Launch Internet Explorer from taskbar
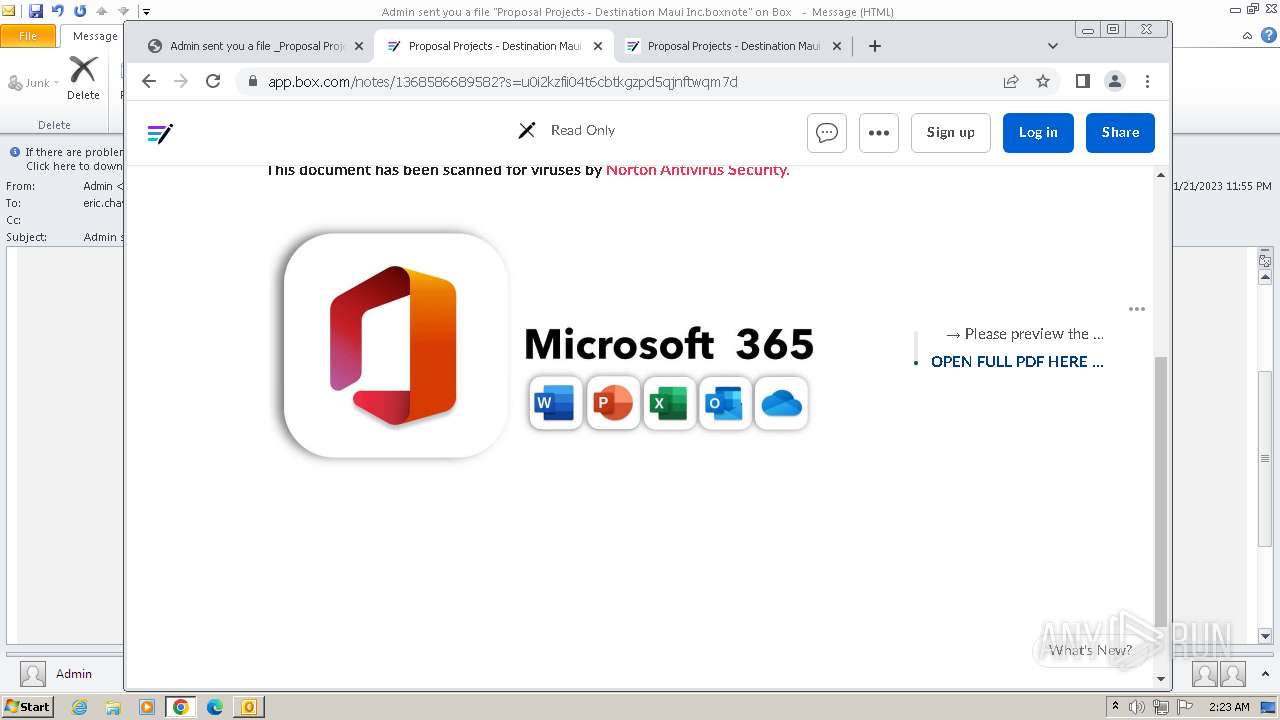Screen dimensions: 1280x720 [79, 707]
